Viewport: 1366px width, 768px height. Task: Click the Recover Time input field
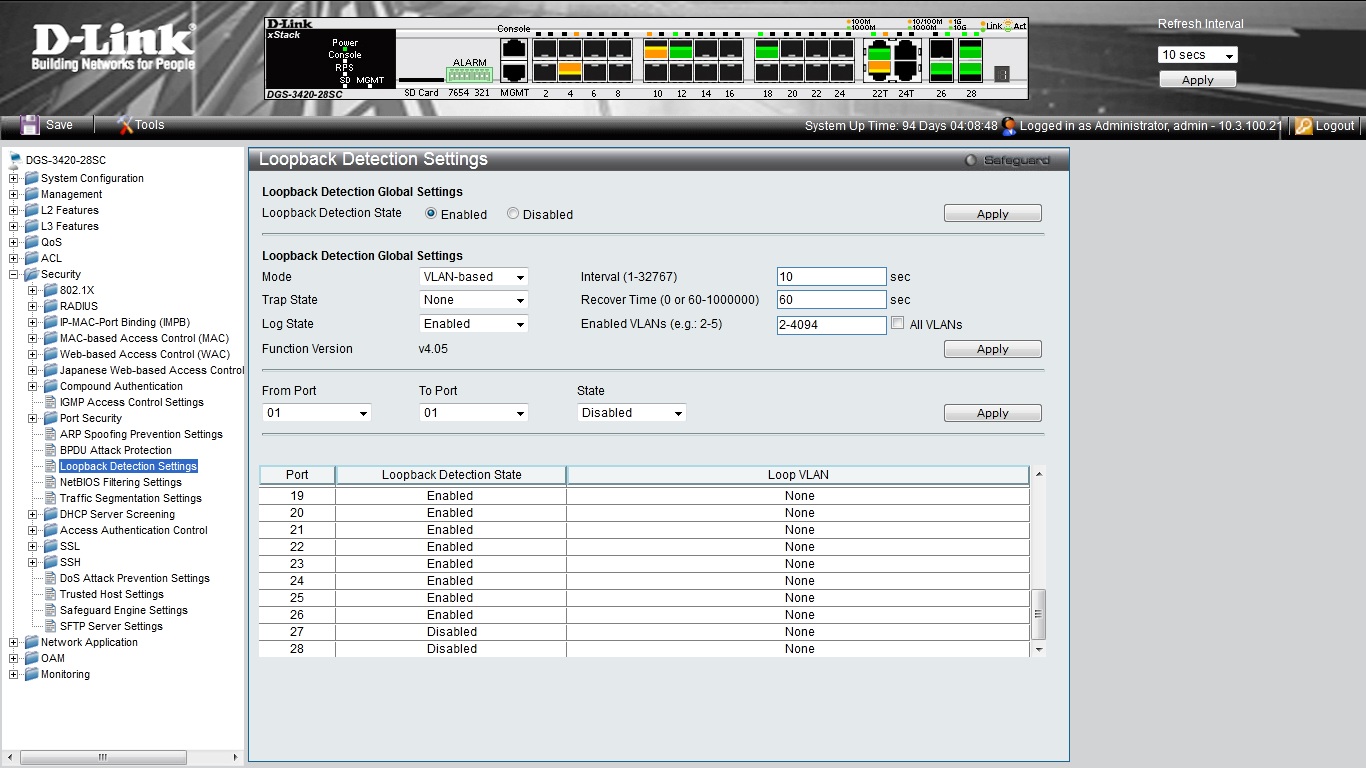point(831,300)
